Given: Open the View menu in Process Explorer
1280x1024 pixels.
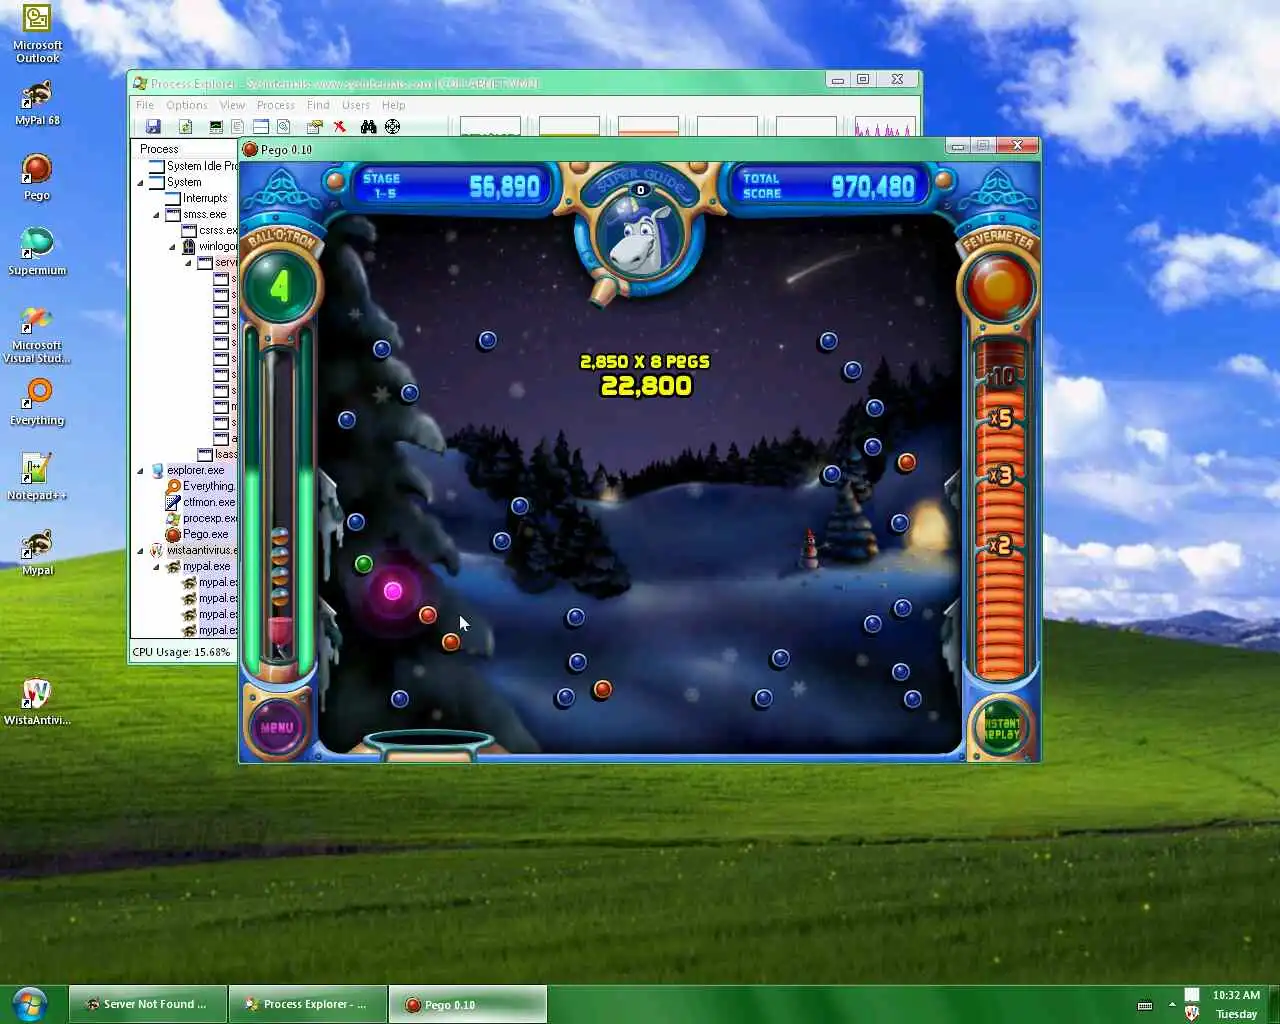Looking at the screenshot, I should coord(232,105).
